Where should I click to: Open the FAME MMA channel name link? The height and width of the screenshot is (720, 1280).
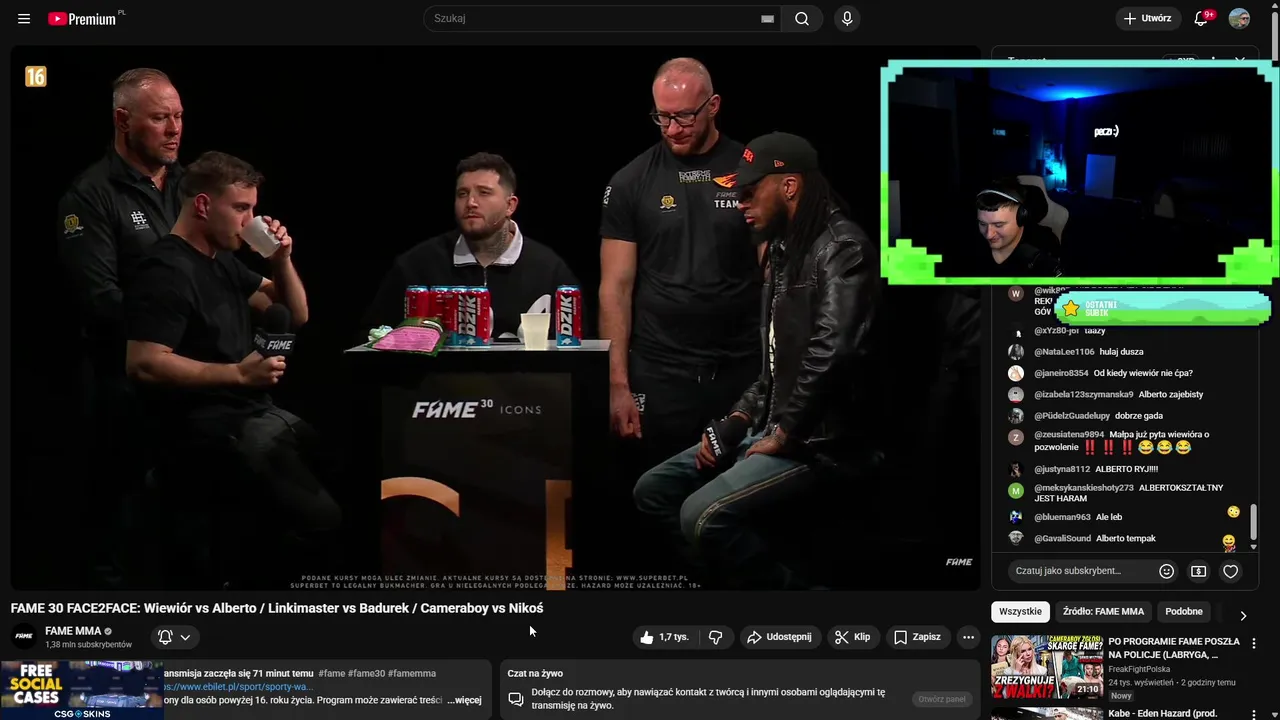(73, 631)
